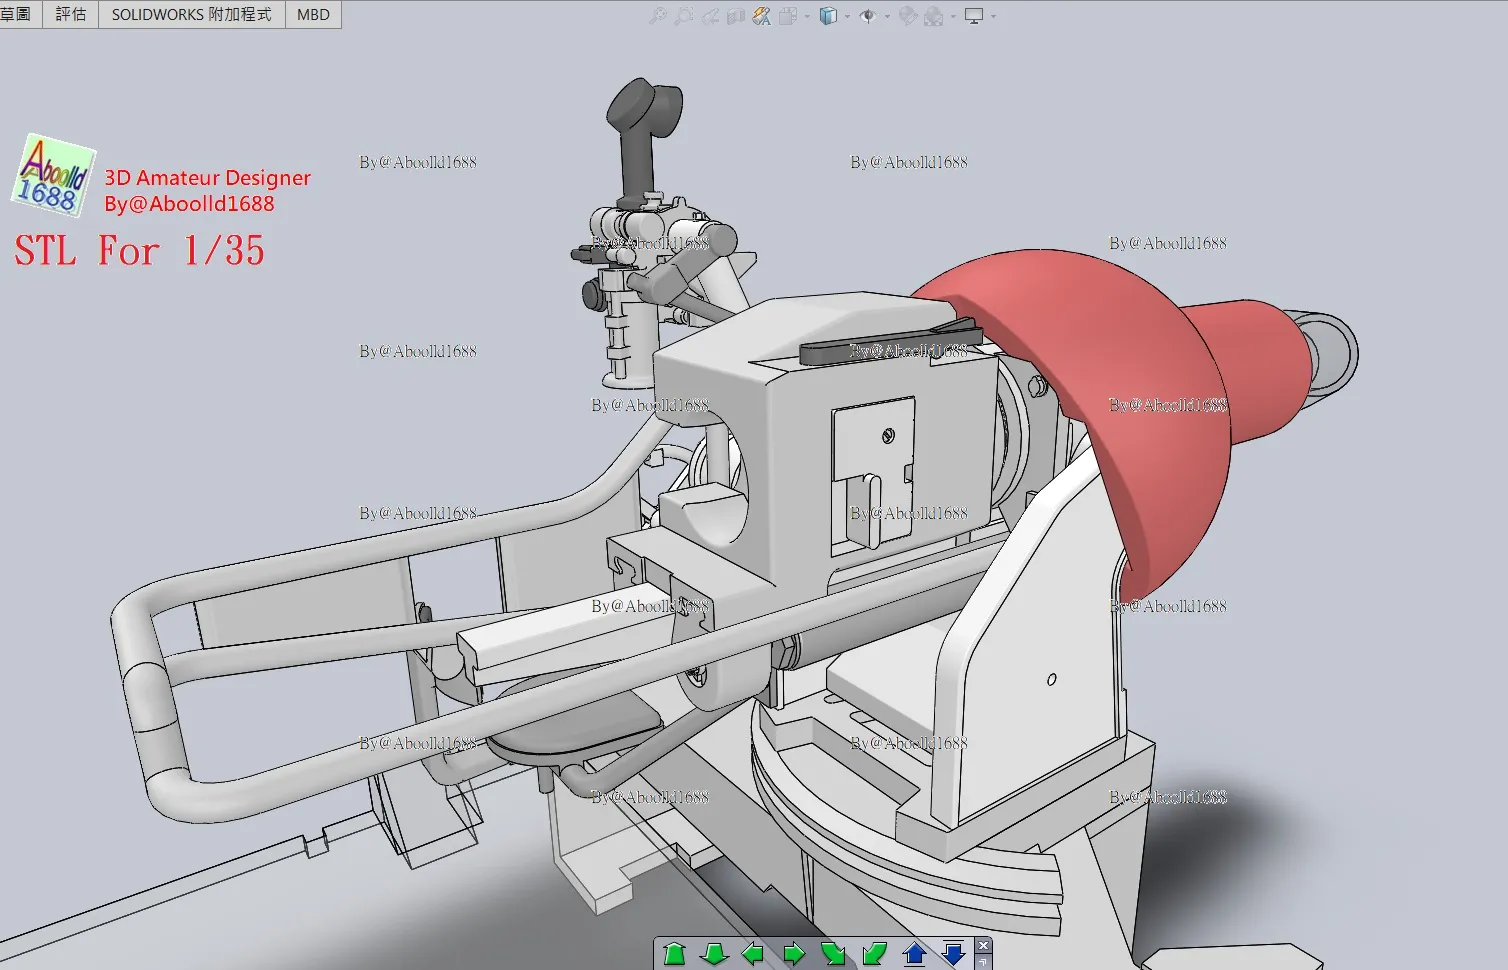This screenshot has width=1508, height=970.
Task: Click the View Settings monitor icon
Action: pyautogui.click(x=974, y=16)
